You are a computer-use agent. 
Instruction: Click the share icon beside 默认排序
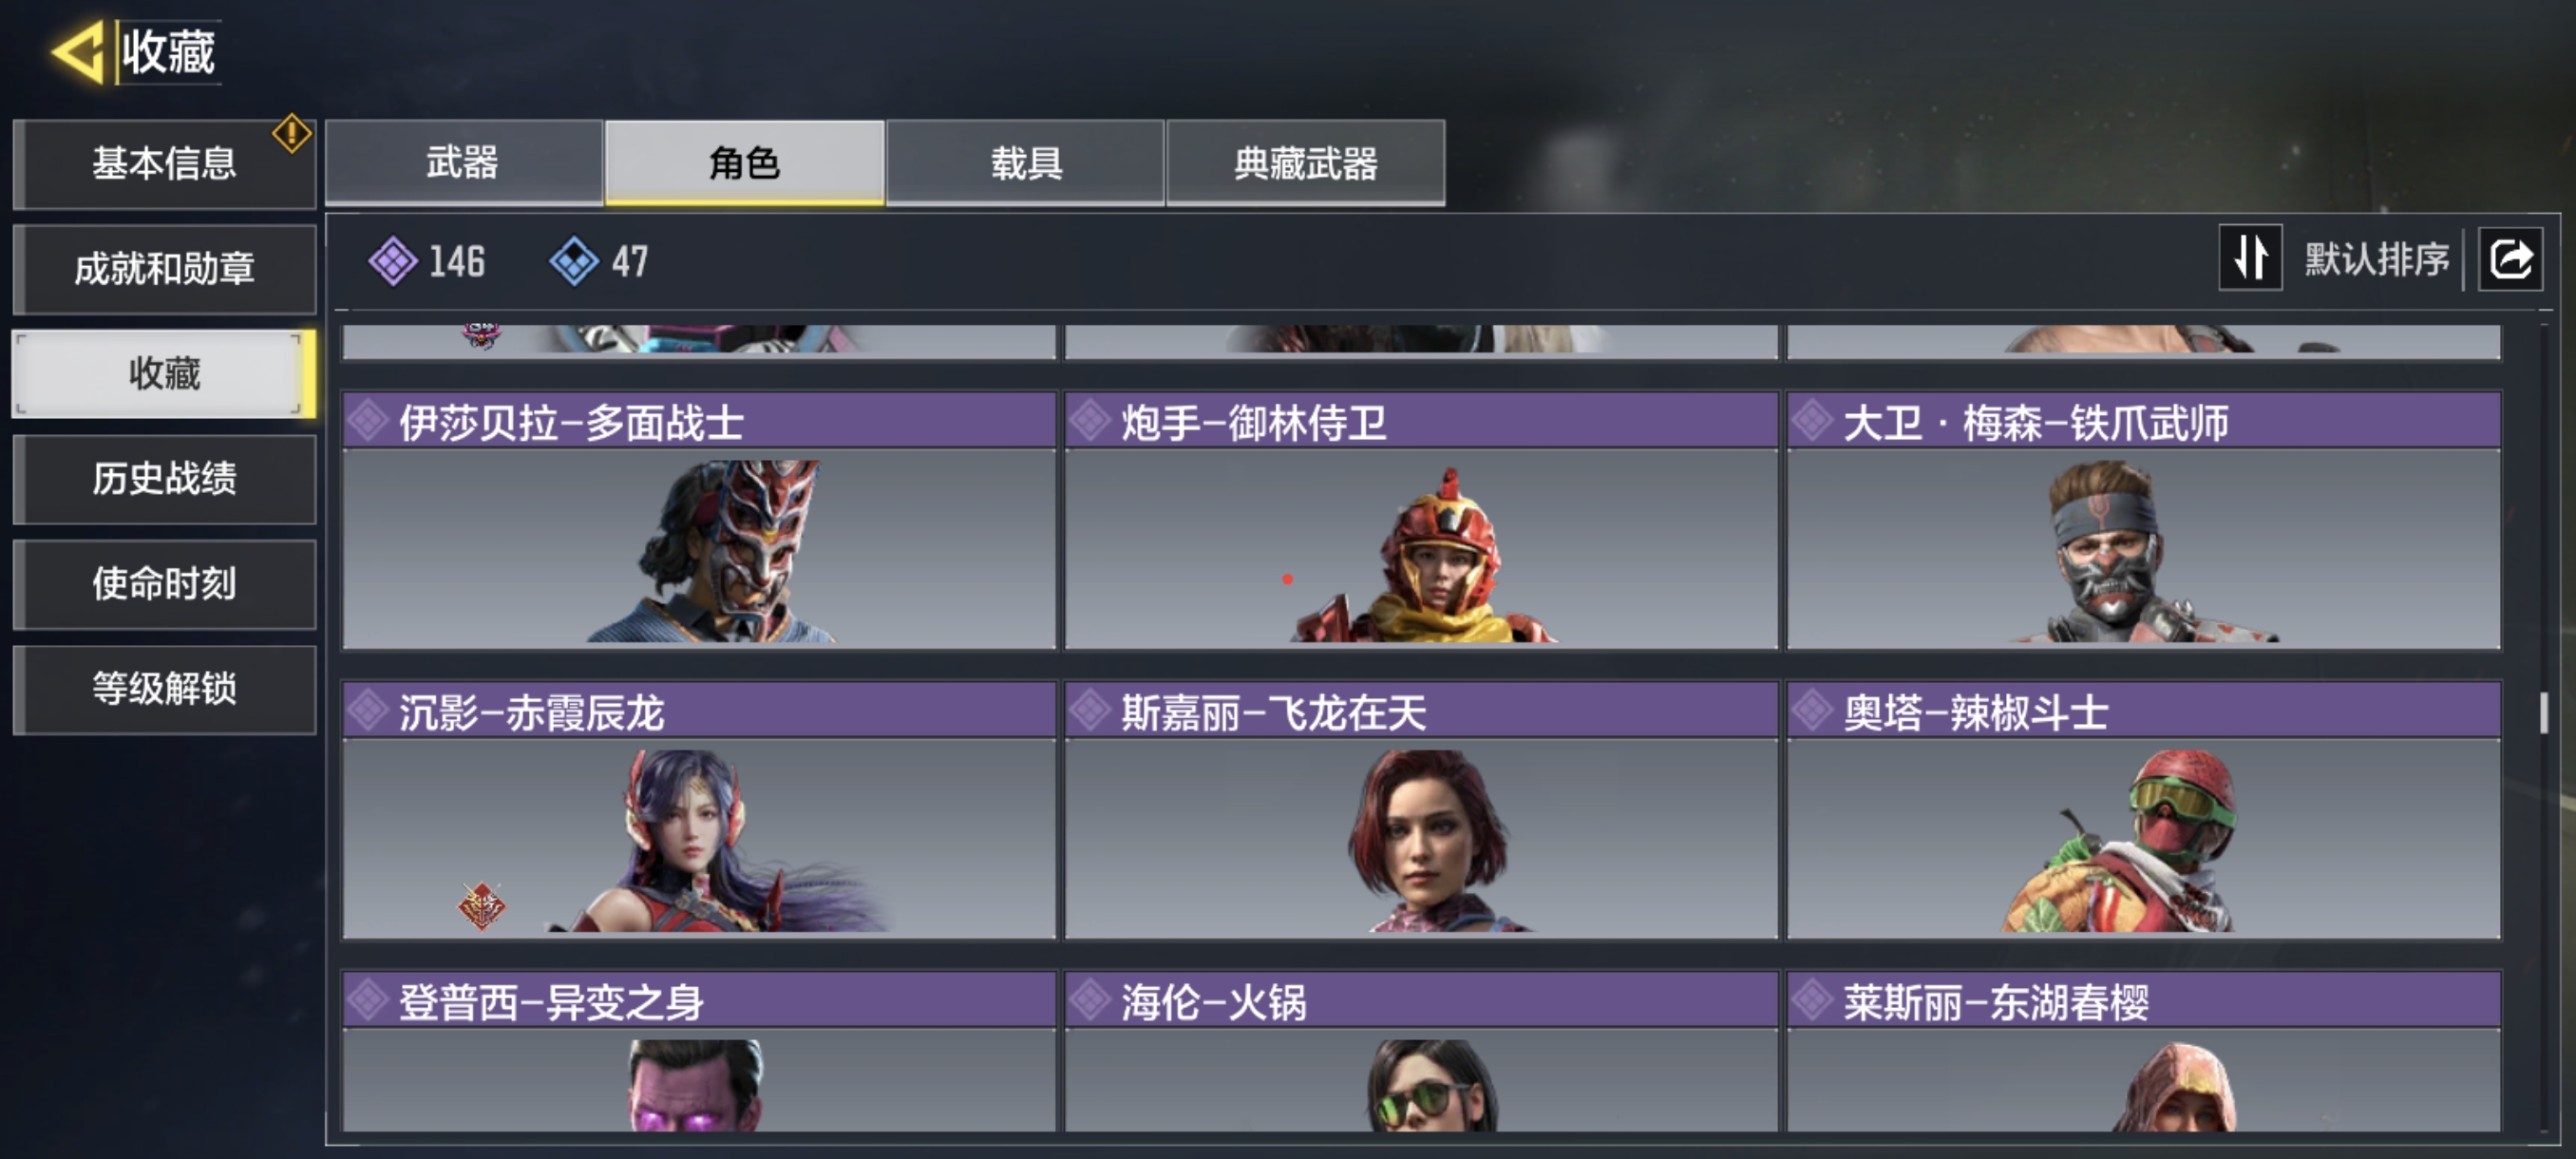tap(2510, 259)
